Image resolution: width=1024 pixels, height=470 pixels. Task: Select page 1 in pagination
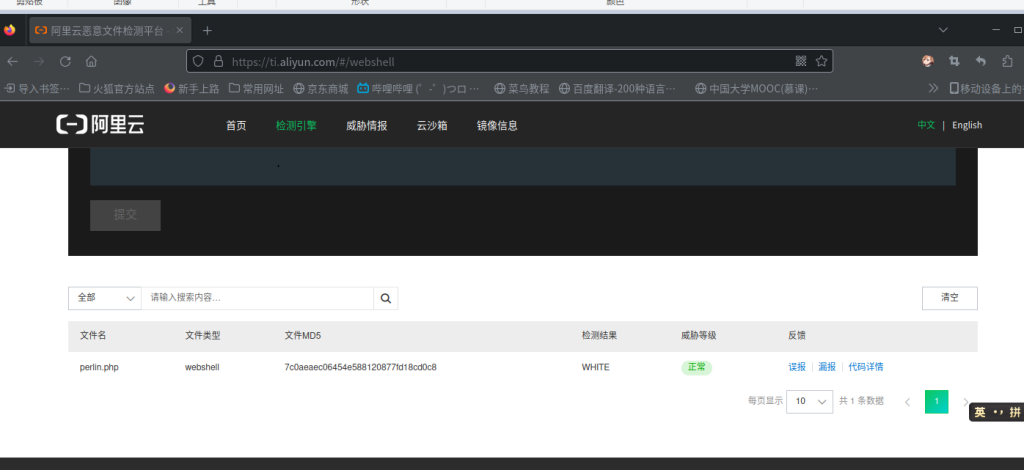(936, 401)
